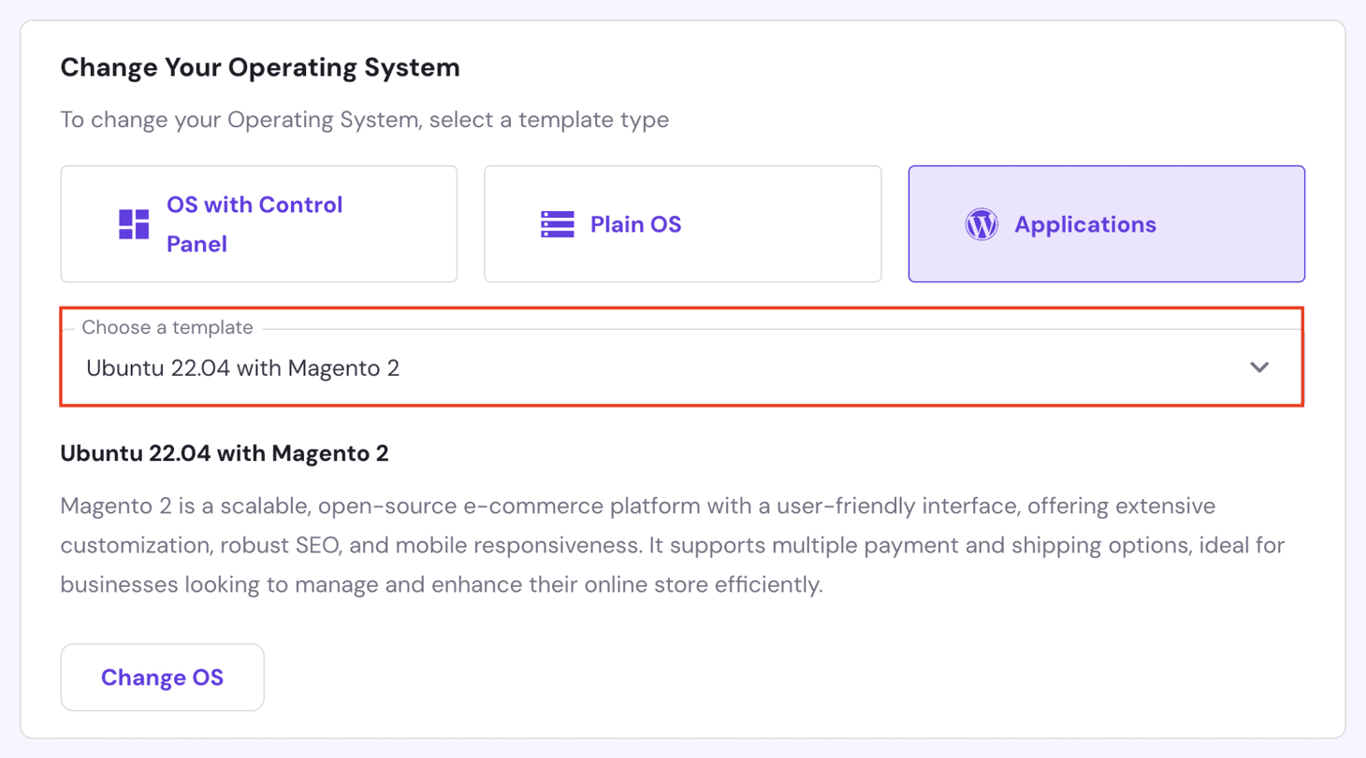Click the Ubuntu 22.04 with Magento 2 heading
This screenshot has width=1366, height=758.
click(225, 453)
